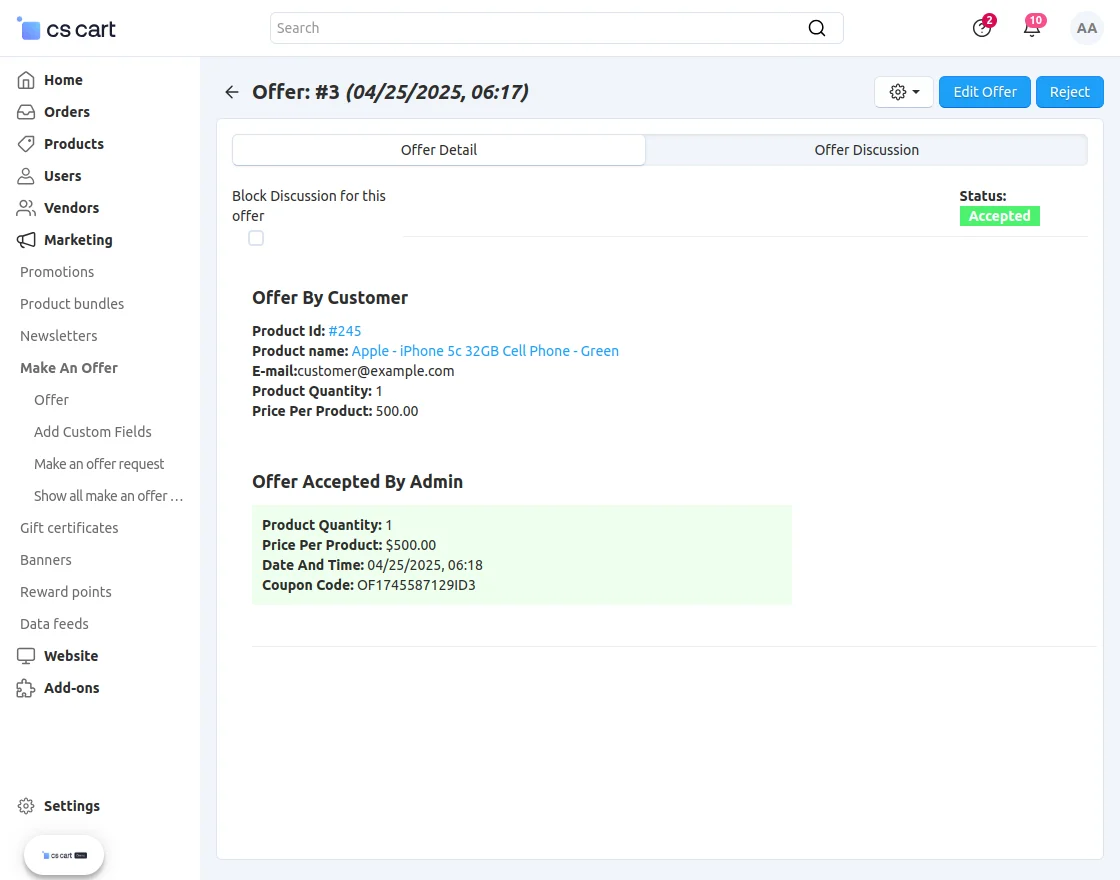This screenshot has height=880, width=1120.
Task: Open the Apple iPhone 5c product link
Action: tap(485, 351)
